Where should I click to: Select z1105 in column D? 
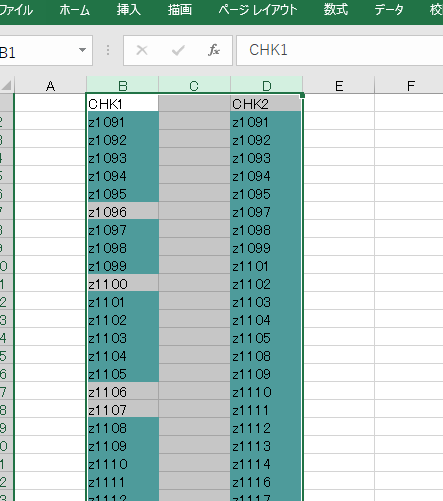click(266, 338)
